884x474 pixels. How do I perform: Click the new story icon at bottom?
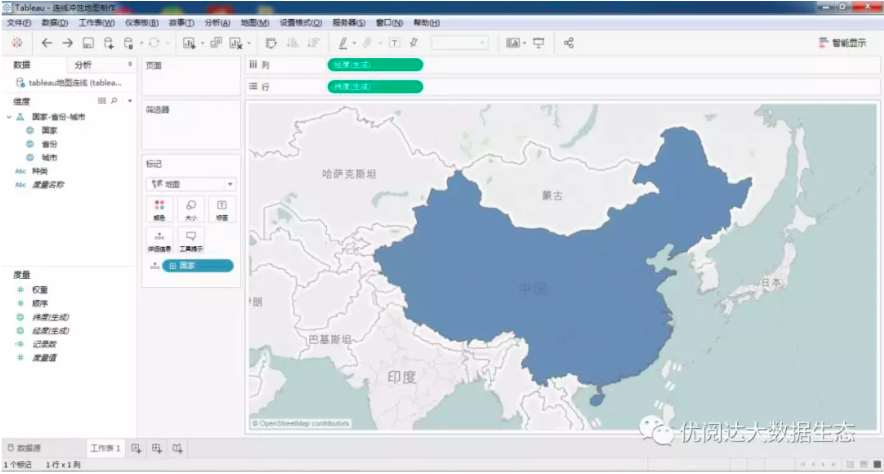click(177, 448)
